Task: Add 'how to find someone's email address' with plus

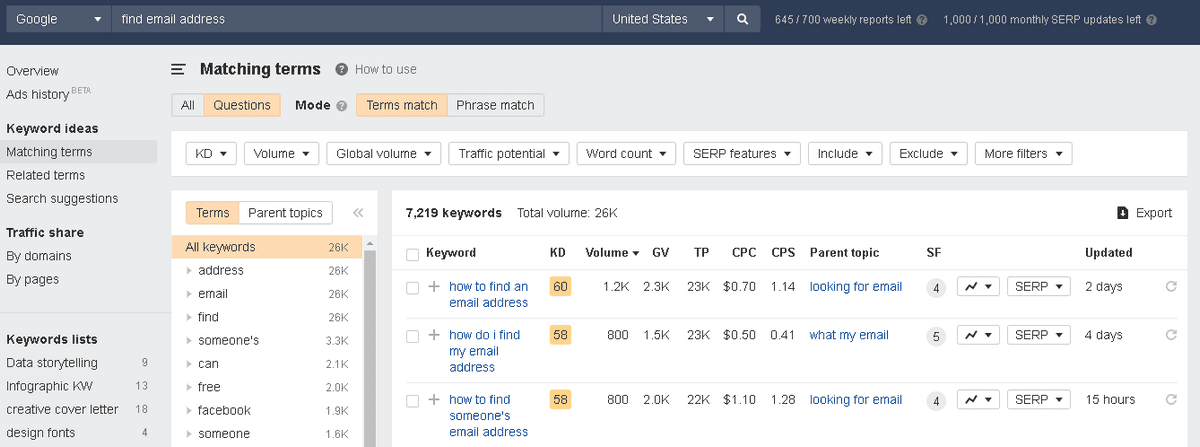Action: pos(434,399)
